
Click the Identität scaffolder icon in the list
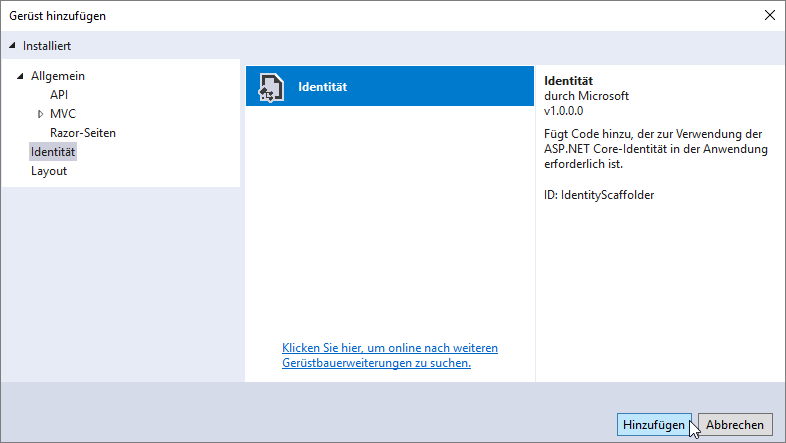tap(270, 87)
